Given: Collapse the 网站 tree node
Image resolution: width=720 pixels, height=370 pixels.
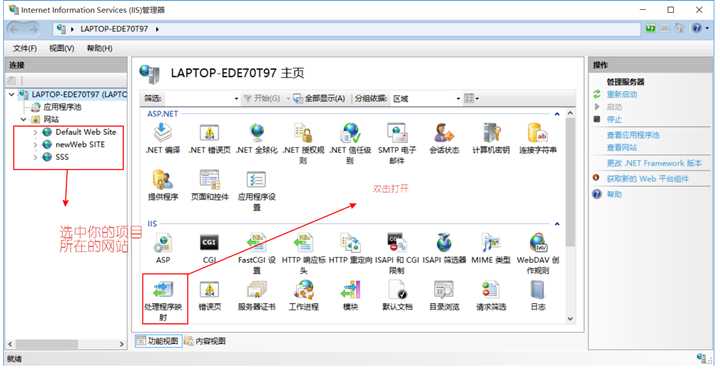Looking at the screenshot, I should pyautogui.click(x=23, y=119).
